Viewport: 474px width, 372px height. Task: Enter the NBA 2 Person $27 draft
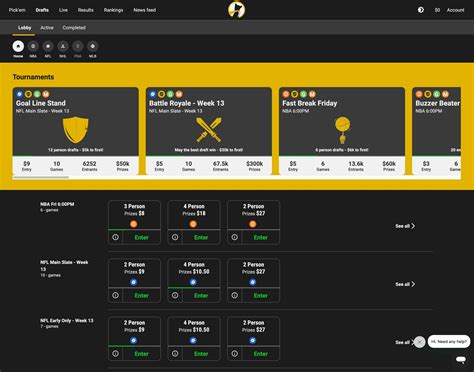261,237
